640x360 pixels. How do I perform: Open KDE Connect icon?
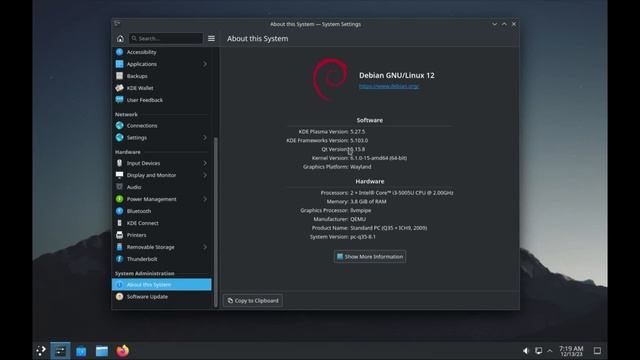(x=119, y=223)
